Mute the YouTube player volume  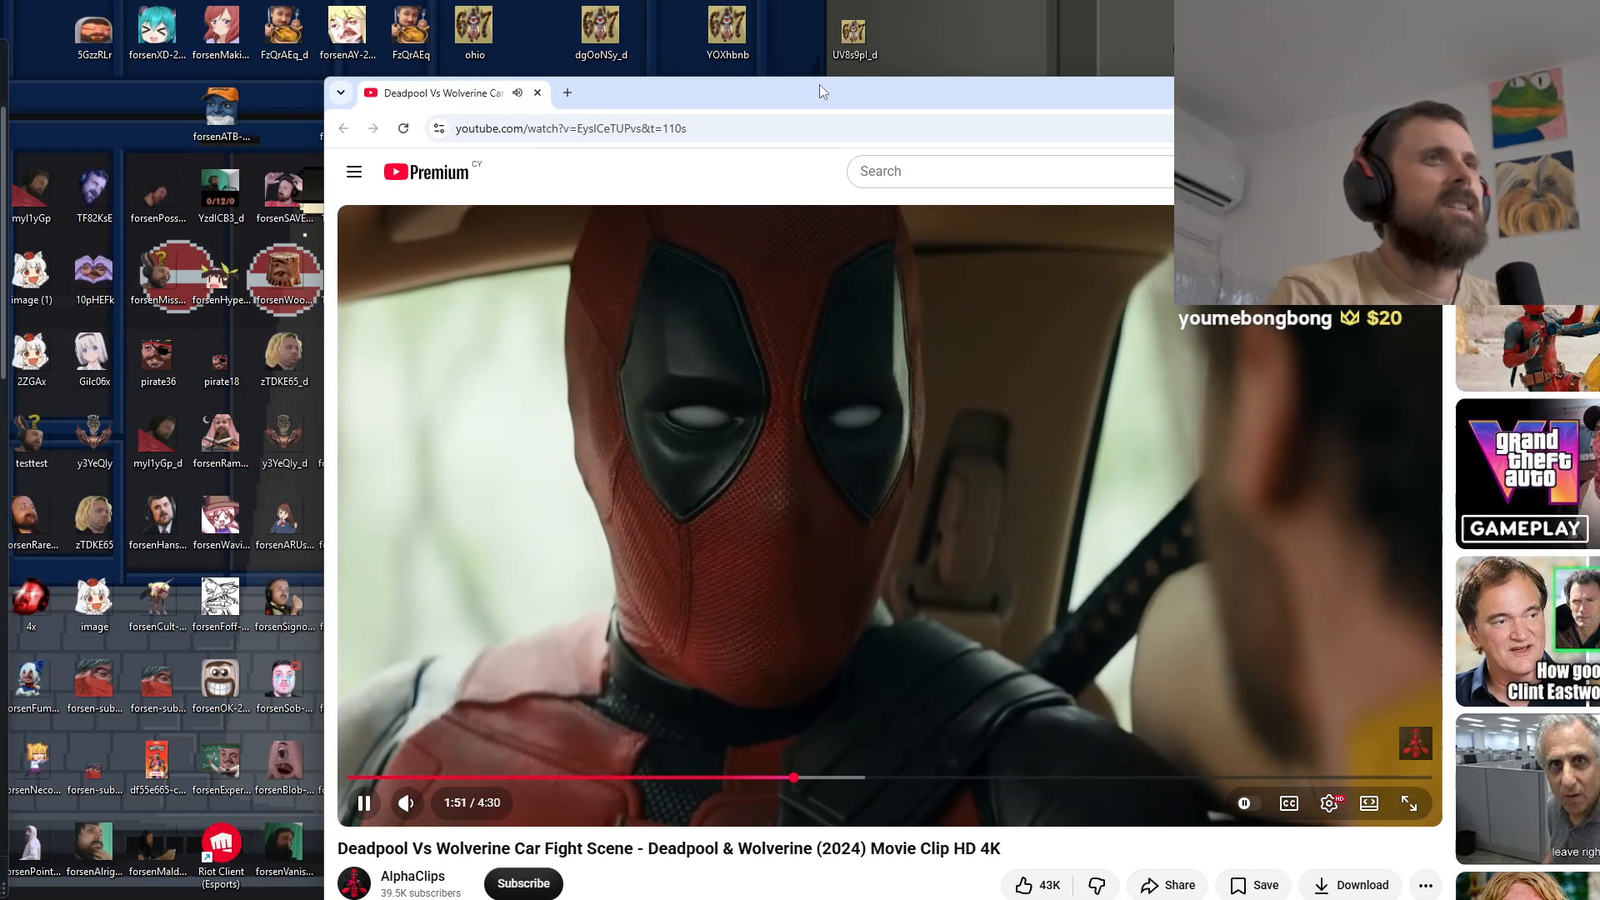click(406, 803)
